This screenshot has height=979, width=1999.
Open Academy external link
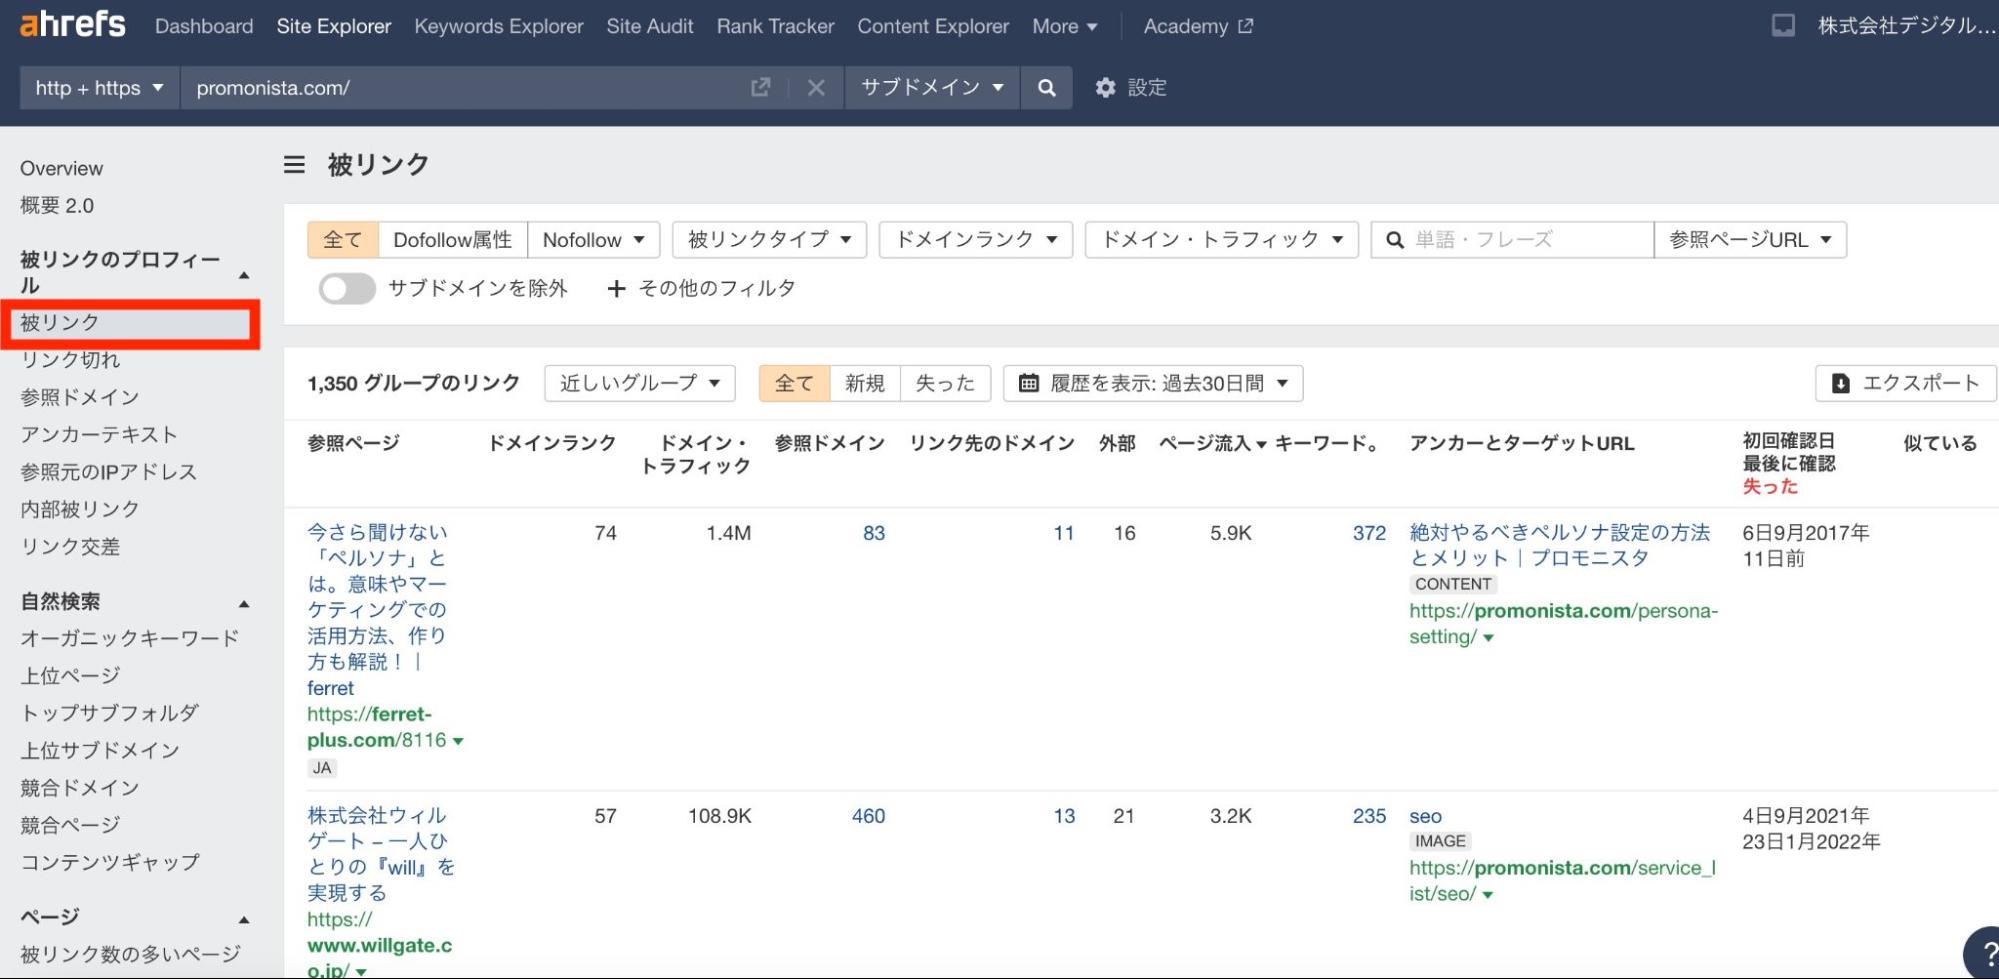tap(1198, 26)
